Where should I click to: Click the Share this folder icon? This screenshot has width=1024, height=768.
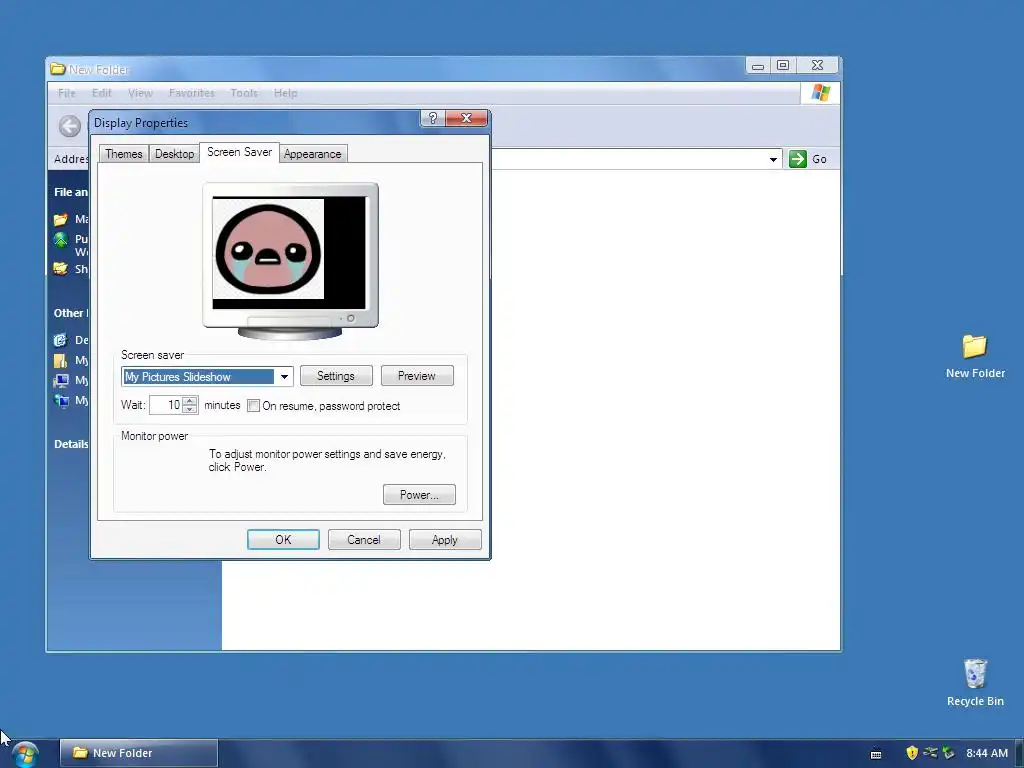coord(61,268)
